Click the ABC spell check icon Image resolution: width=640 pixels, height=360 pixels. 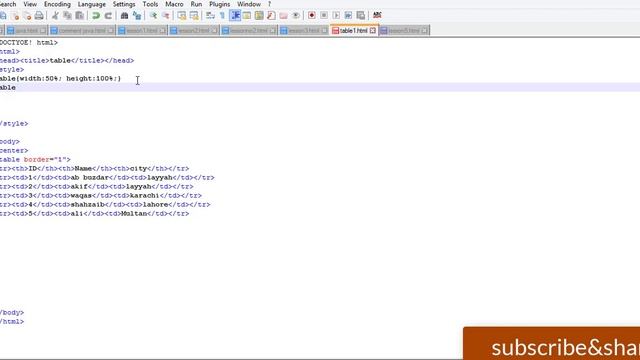(377, 15)
